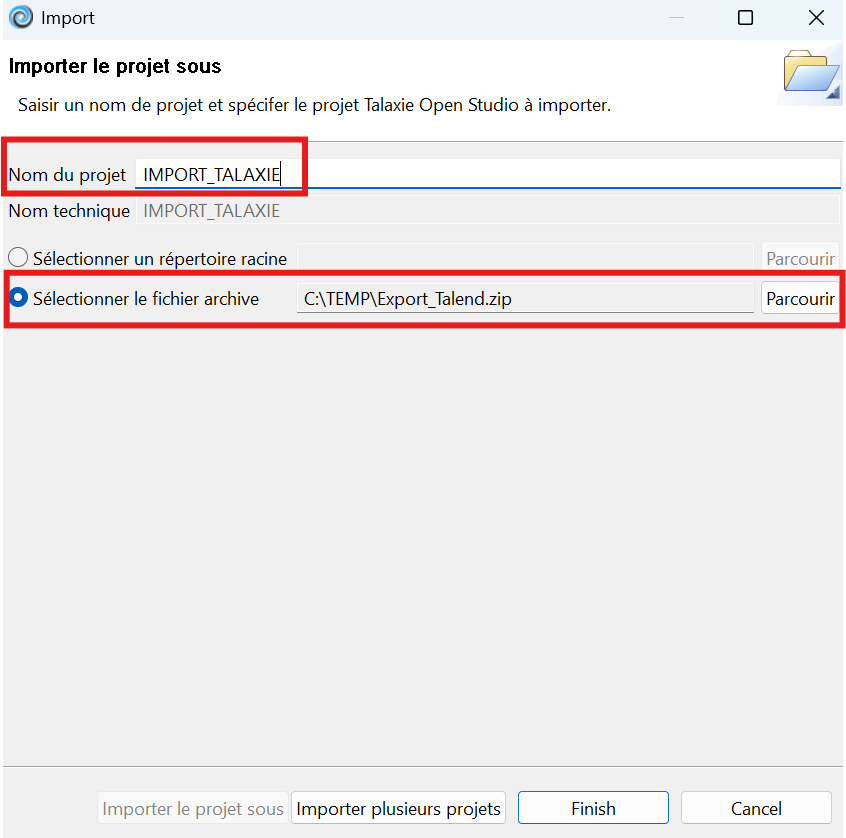Click the Nom technique read-only field
The image size is (846, 838).
(486, 211)
